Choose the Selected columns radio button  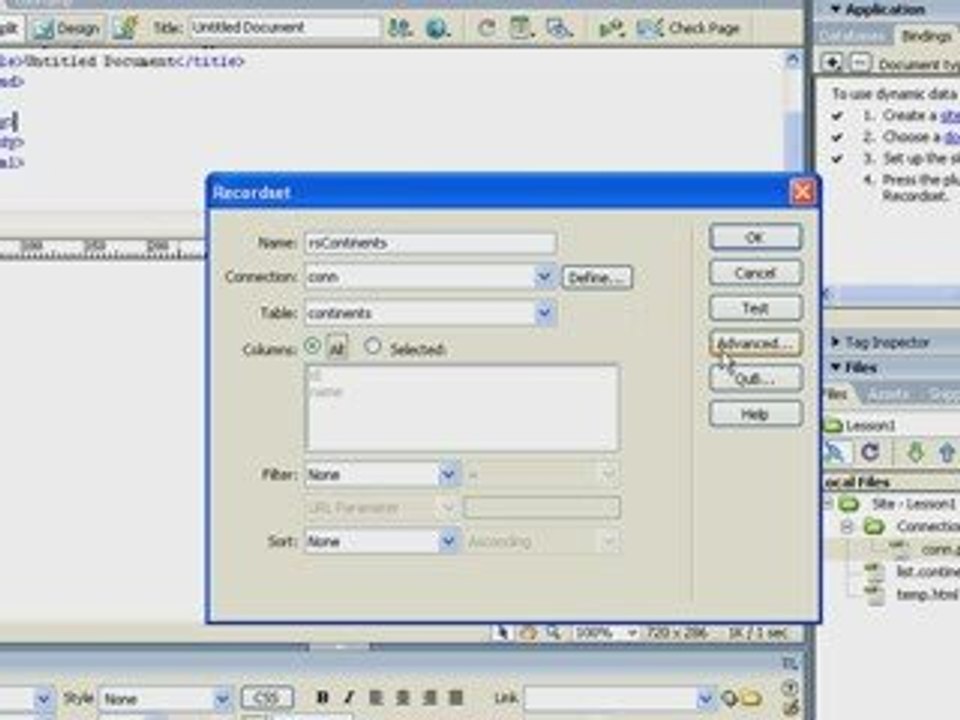coord(372,347)
